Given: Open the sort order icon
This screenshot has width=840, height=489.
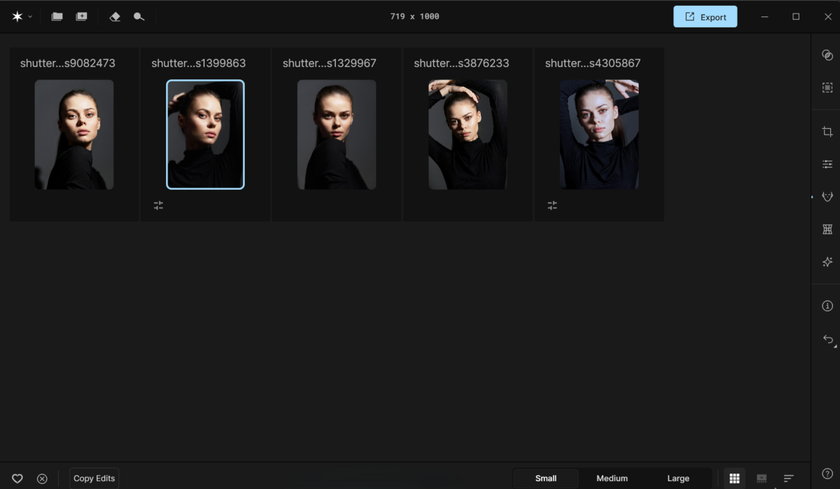Looking at the screenshot, I should point(788,478).
